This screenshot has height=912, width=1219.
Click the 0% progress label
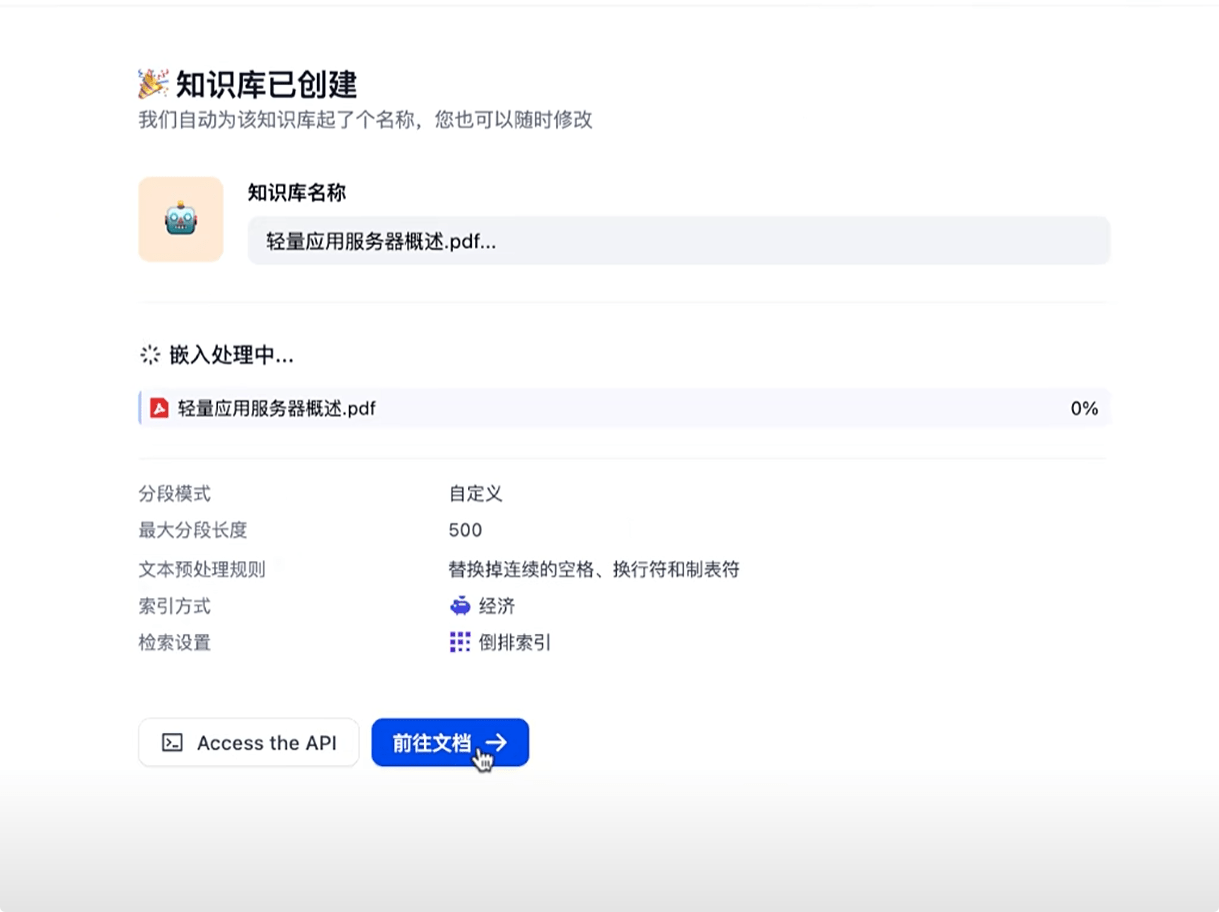[1084, 407]
